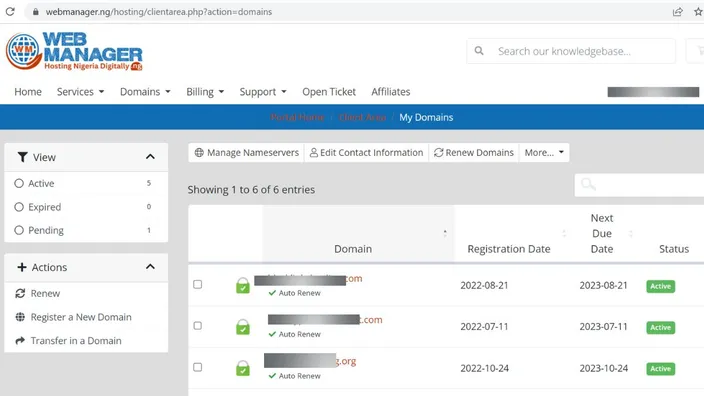Click Transfer in a Domain link

pyautogui.click(x=76, y=341)
